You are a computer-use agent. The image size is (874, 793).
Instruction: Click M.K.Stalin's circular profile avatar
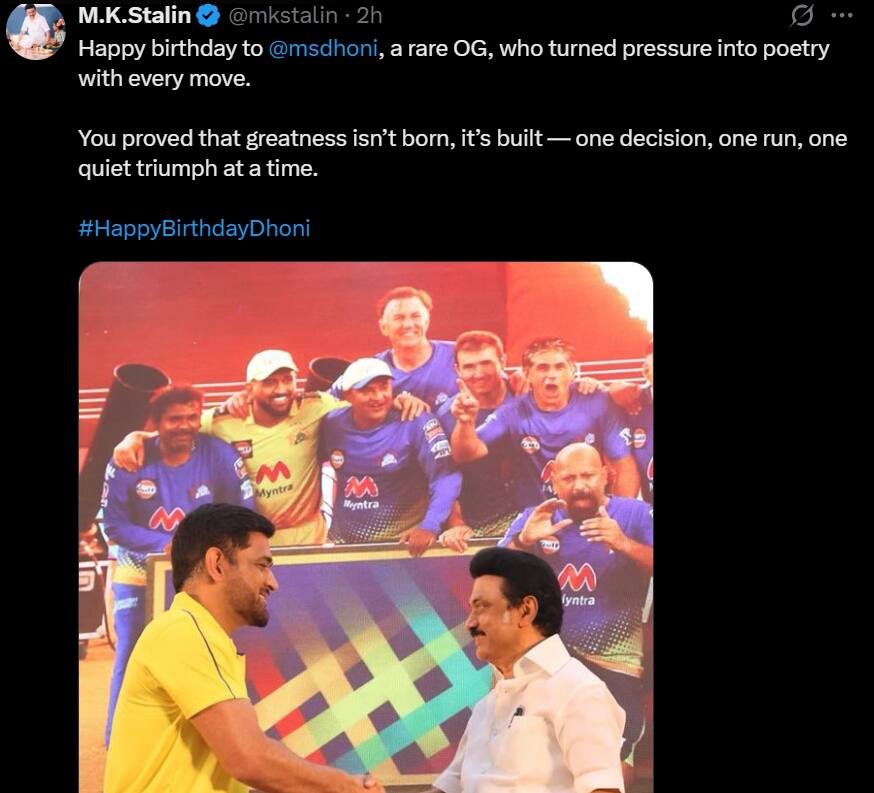coord(33,30)
